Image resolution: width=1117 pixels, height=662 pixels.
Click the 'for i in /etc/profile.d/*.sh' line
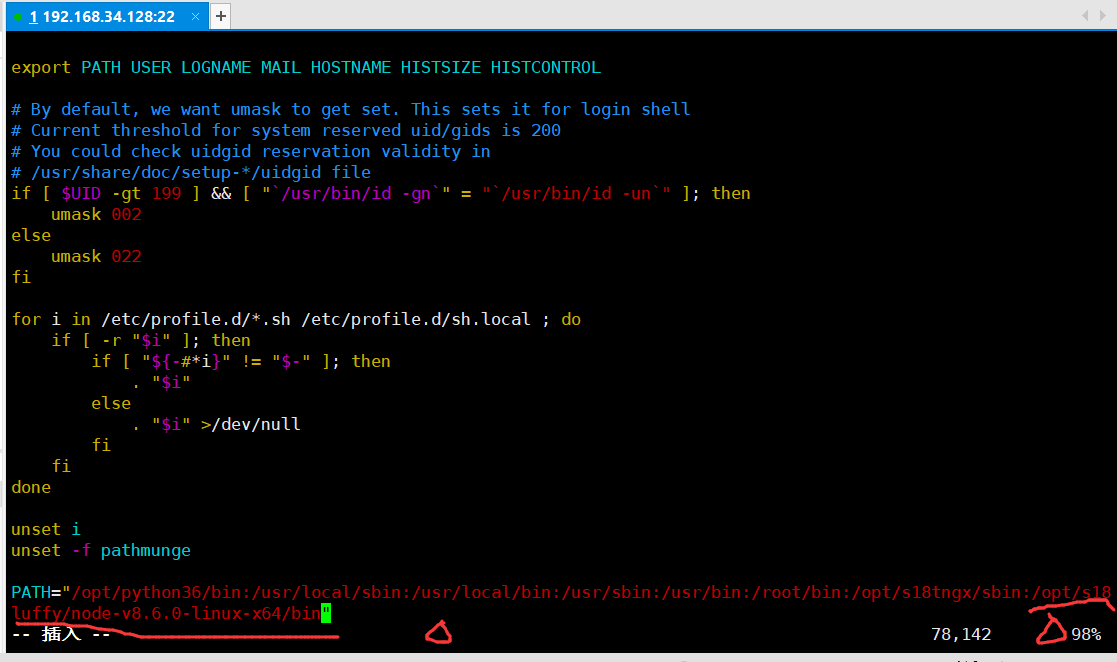point(296,319)
